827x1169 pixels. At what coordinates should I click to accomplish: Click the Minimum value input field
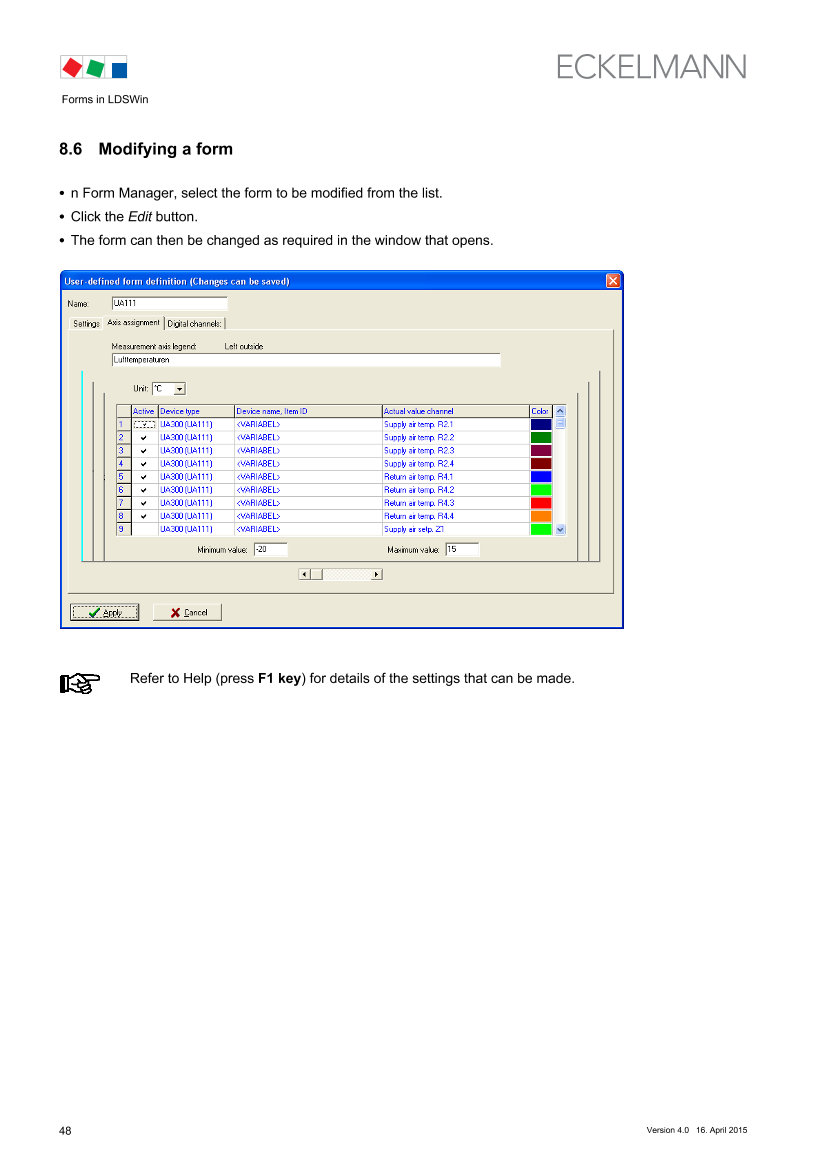(270, 550)
